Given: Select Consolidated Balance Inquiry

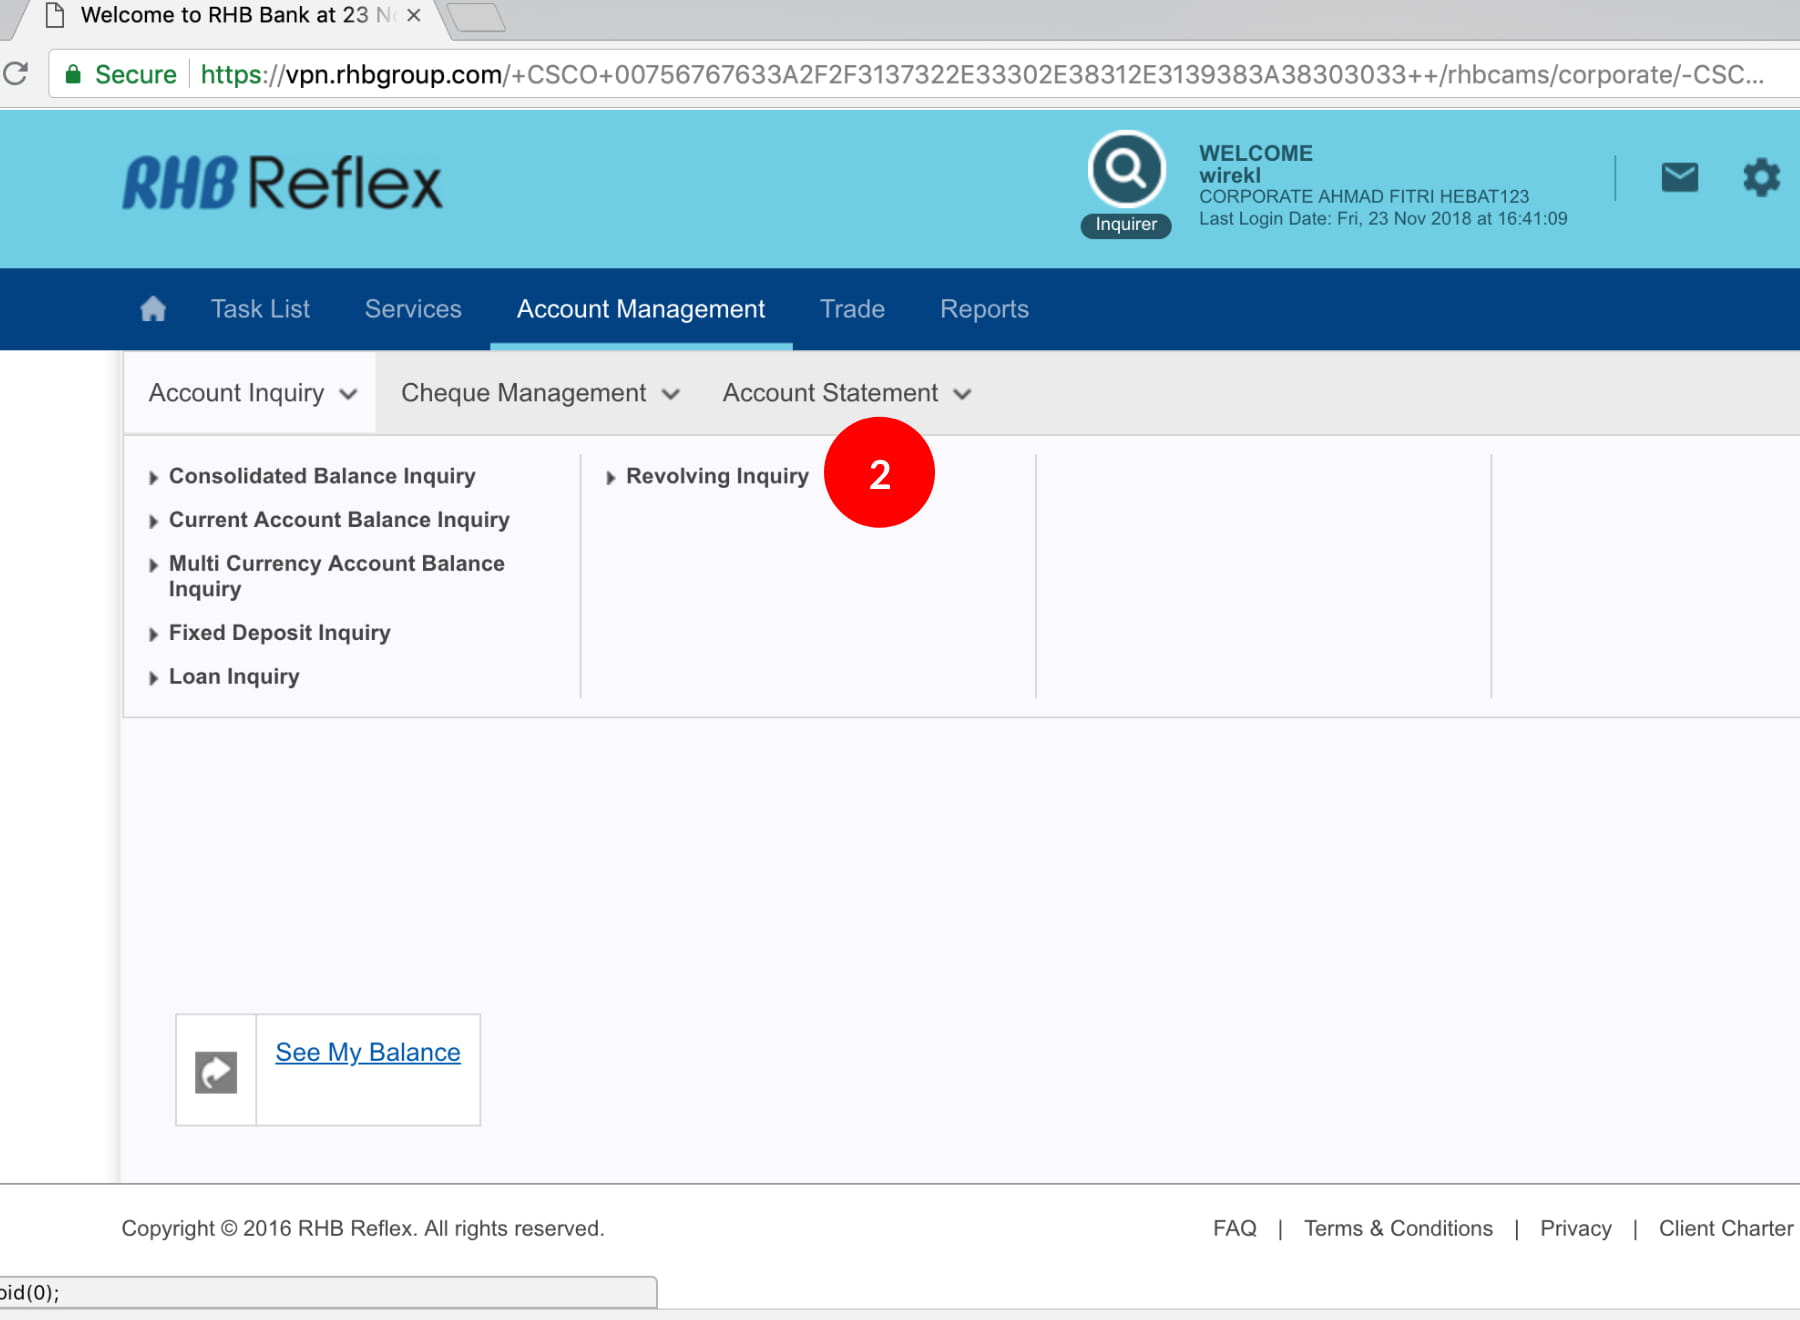Looking at the screenshot, I should (322, 476).
